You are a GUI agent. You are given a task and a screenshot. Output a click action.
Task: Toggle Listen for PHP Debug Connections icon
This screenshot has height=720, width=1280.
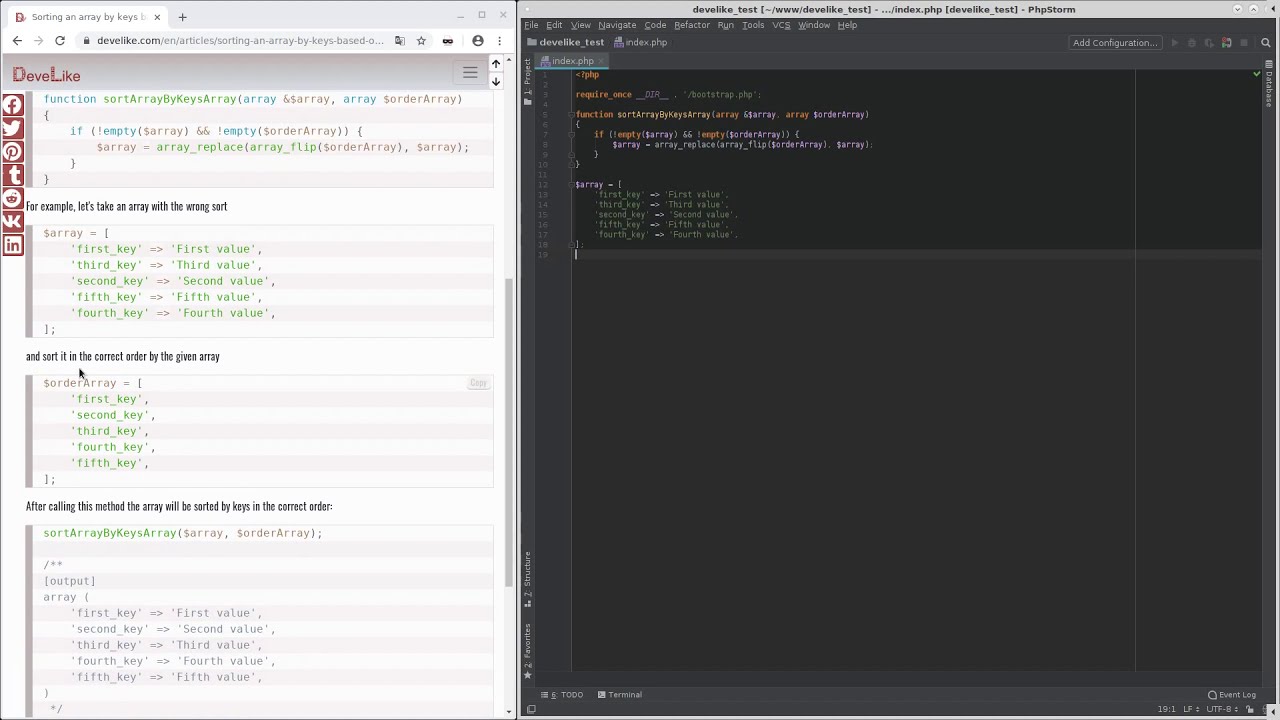(x=1226, y=43)
